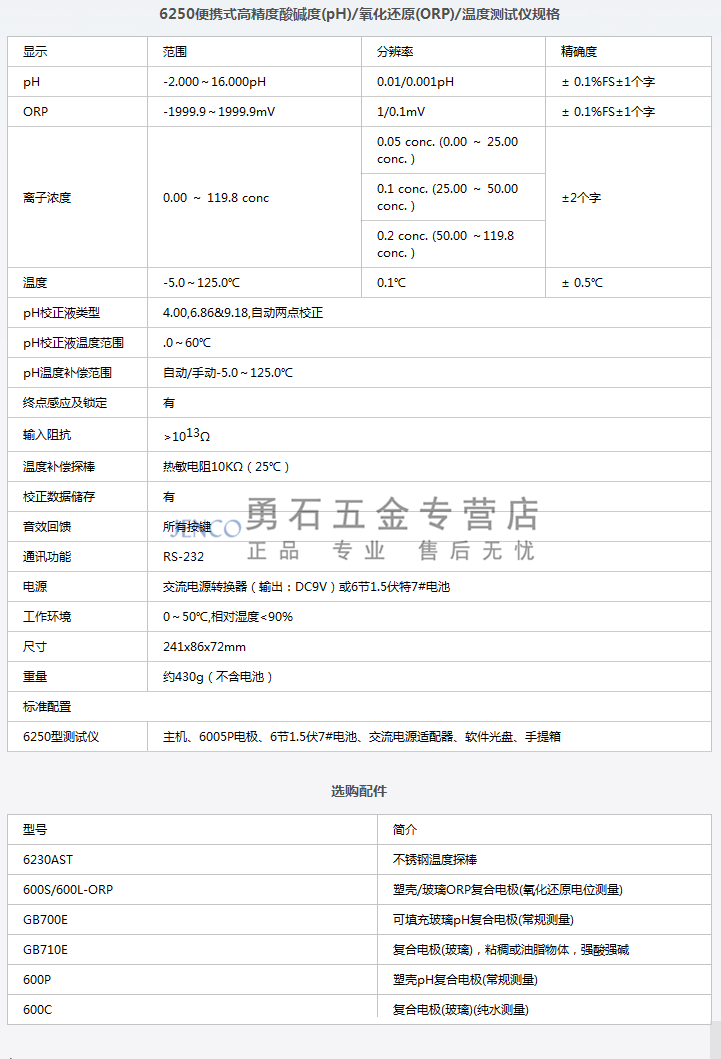Click the model '600S/600L-ORP'

[x=68, y=890]
